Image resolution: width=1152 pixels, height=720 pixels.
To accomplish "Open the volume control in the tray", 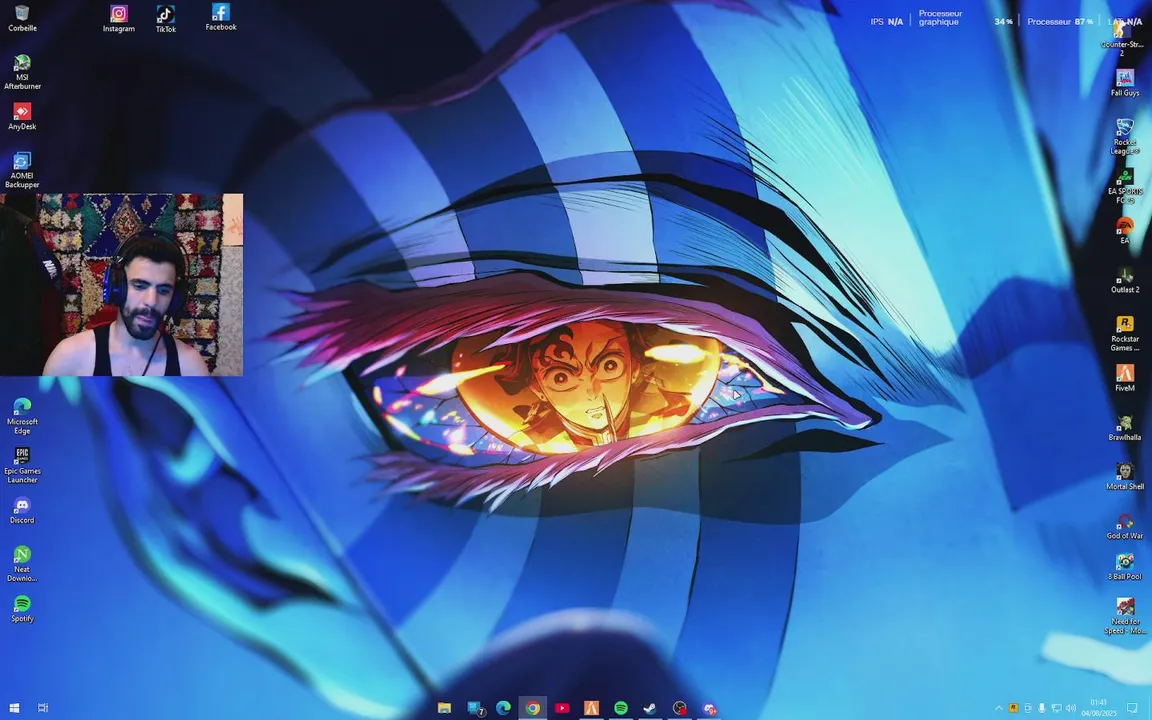I will point(1070,708).
